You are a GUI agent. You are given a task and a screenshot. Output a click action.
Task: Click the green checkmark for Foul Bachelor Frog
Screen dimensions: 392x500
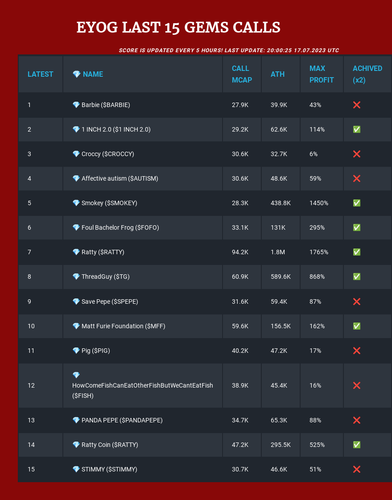tap(356, 228)
